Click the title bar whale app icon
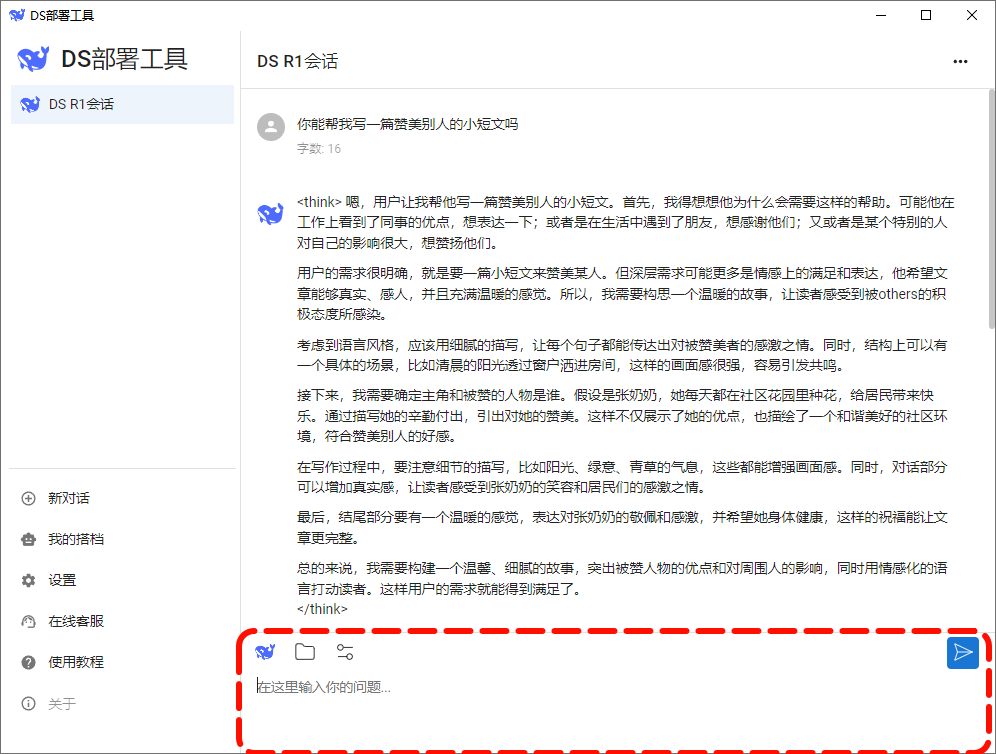Screen dimensions: 996x754 coord(17,15)
